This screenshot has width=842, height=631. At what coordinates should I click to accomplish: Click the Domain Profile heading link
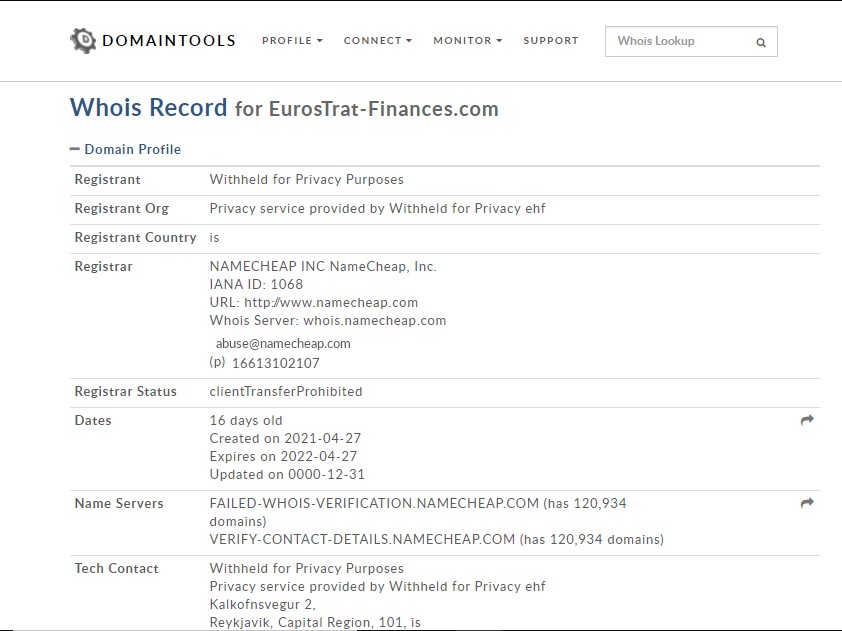click(x=132, y=148)
